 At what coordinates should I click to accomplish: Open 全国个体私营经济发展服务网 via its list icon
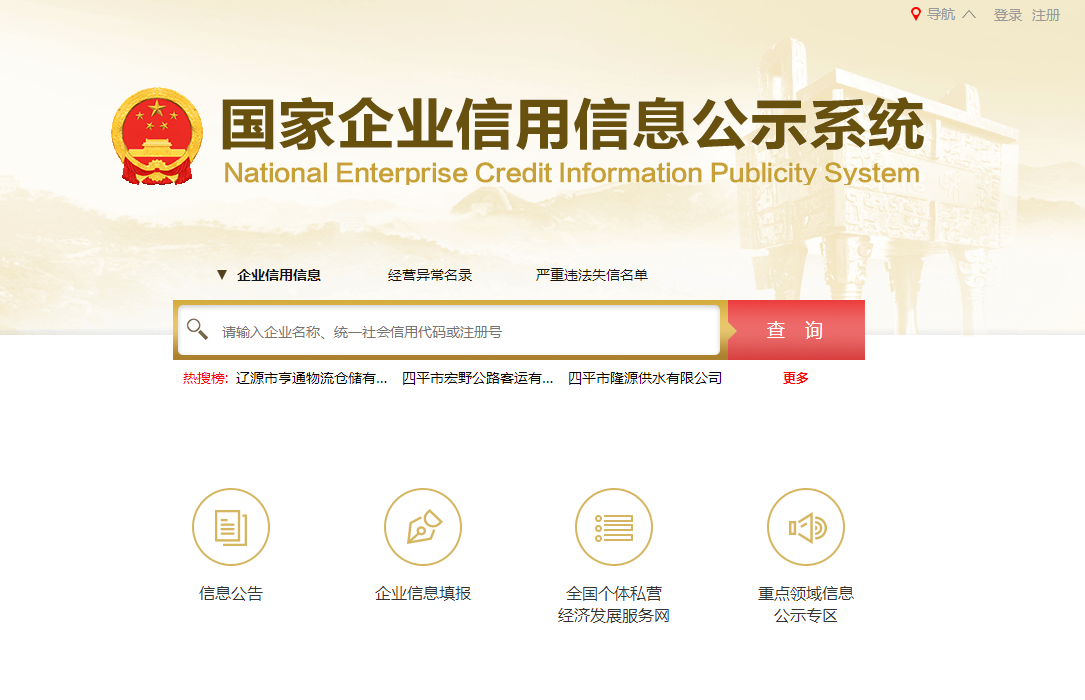point(613,526)
